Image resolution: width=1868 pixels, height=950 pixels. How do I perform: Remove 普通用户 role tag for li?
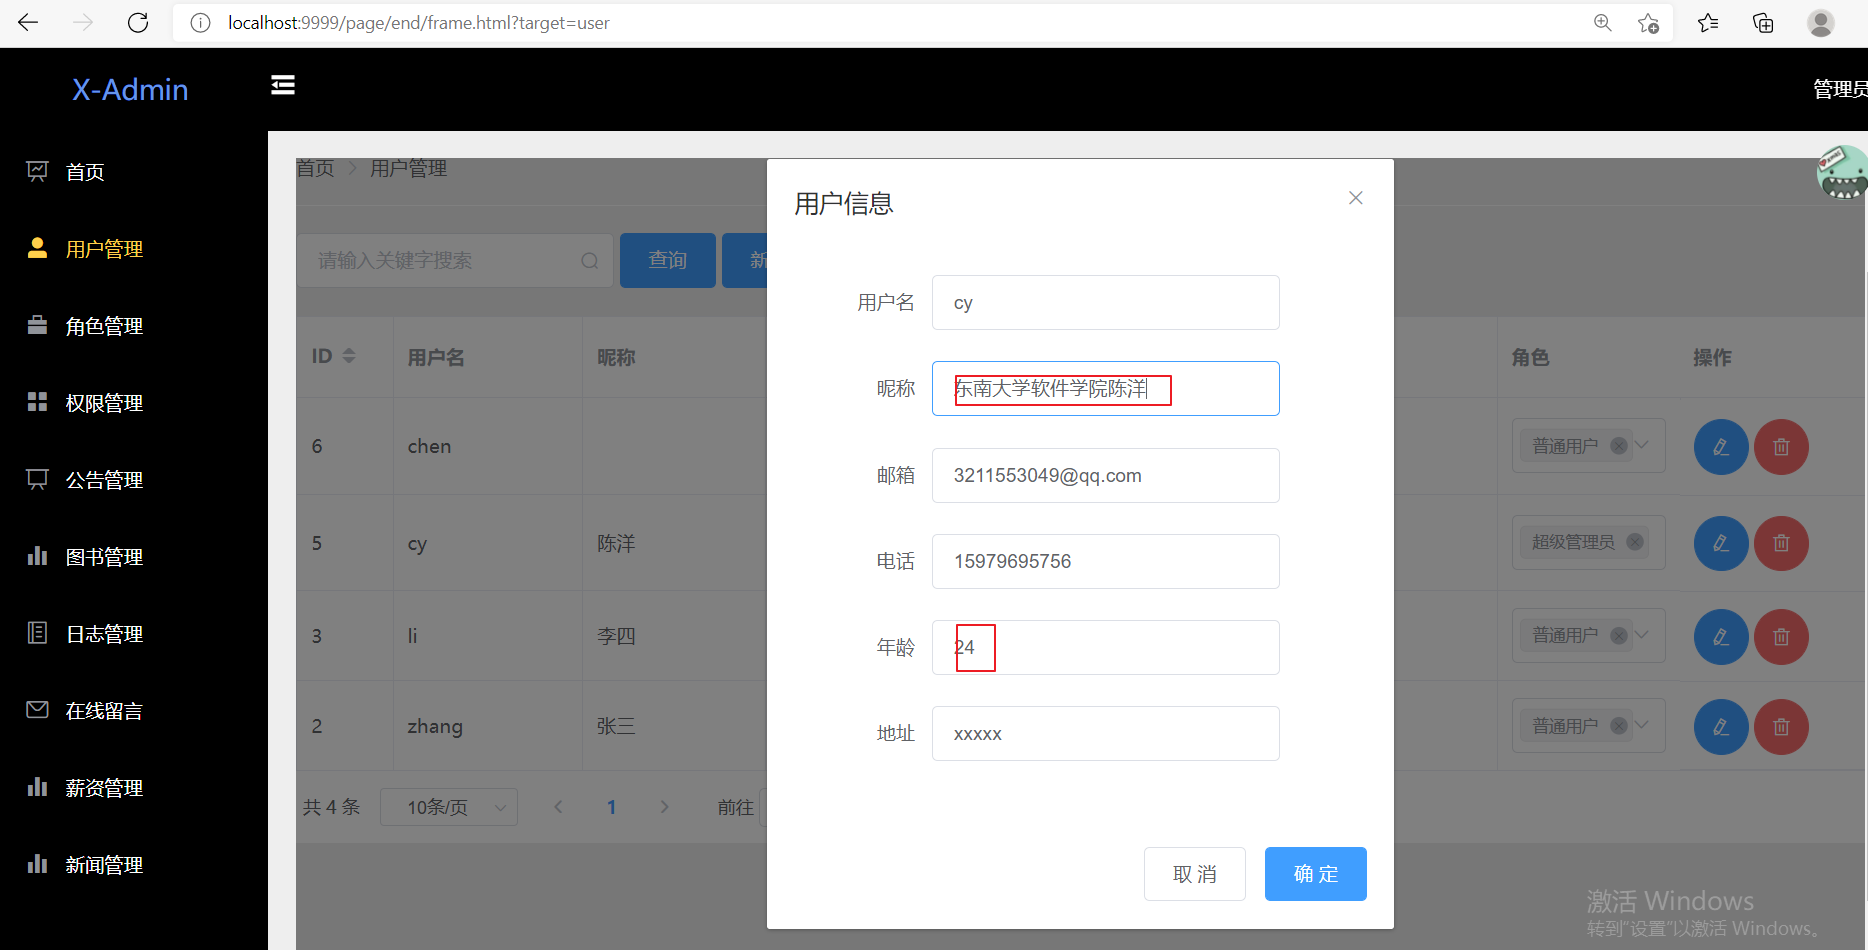point(1618,635)
